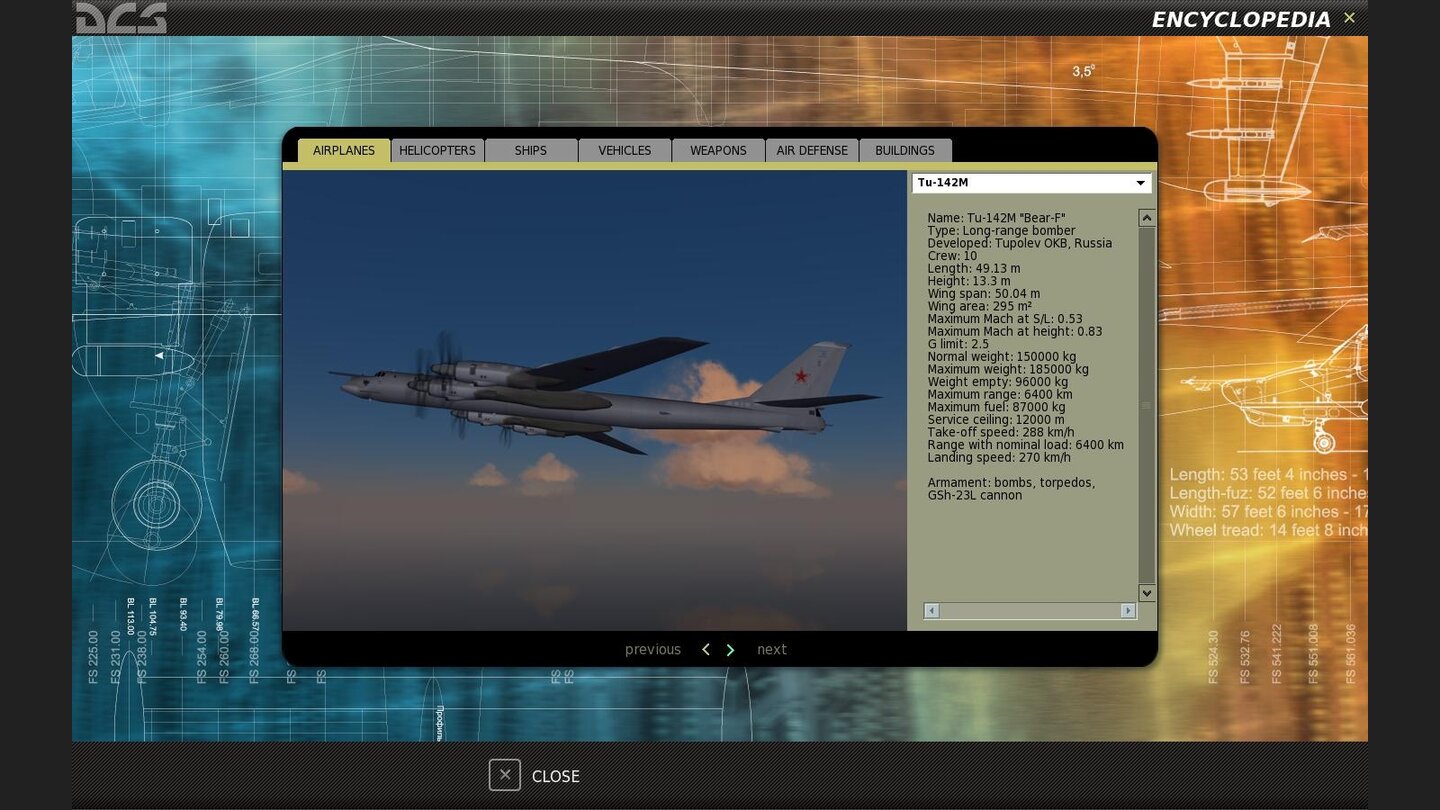The image size is (1440, 810).
Task: Click 'Maximum Mach at height: 0.83' text
Action: (1015, 332)
